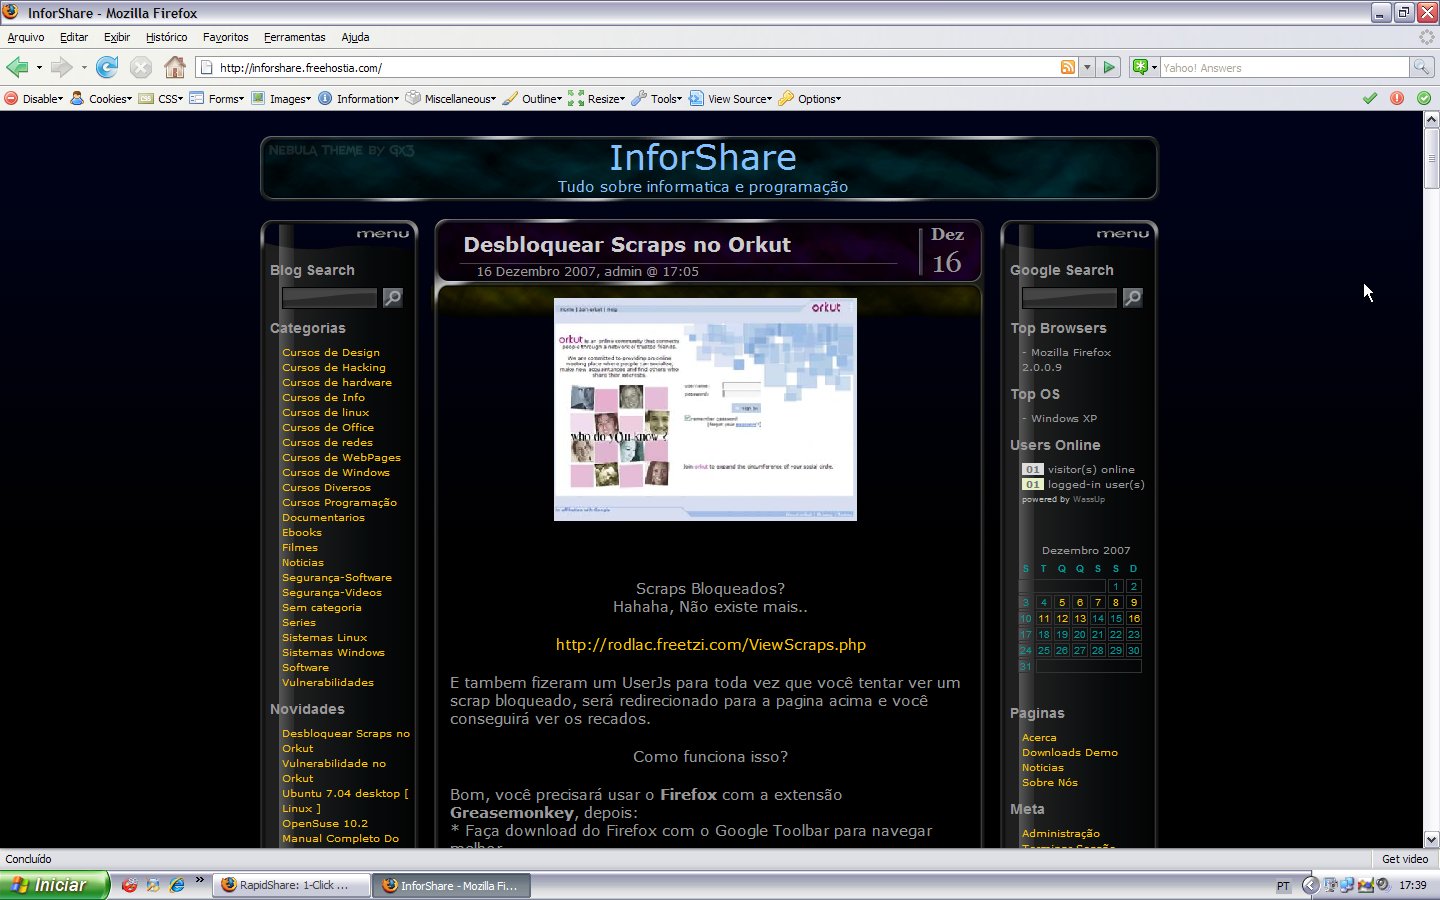Viewport: 1440px width, 900px height.
Task: Open the Cookies dropdown menu
Action: 101,99
